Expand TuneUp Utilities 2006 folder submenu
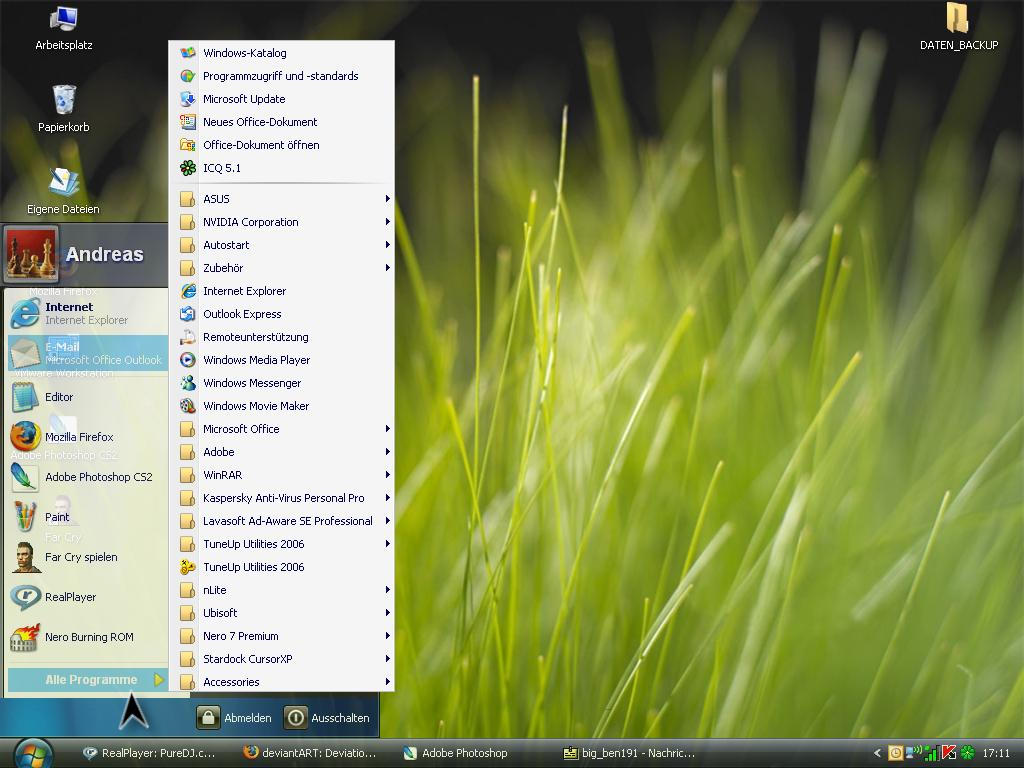This screenshot has height=768, width=1024. coord(281,543)
